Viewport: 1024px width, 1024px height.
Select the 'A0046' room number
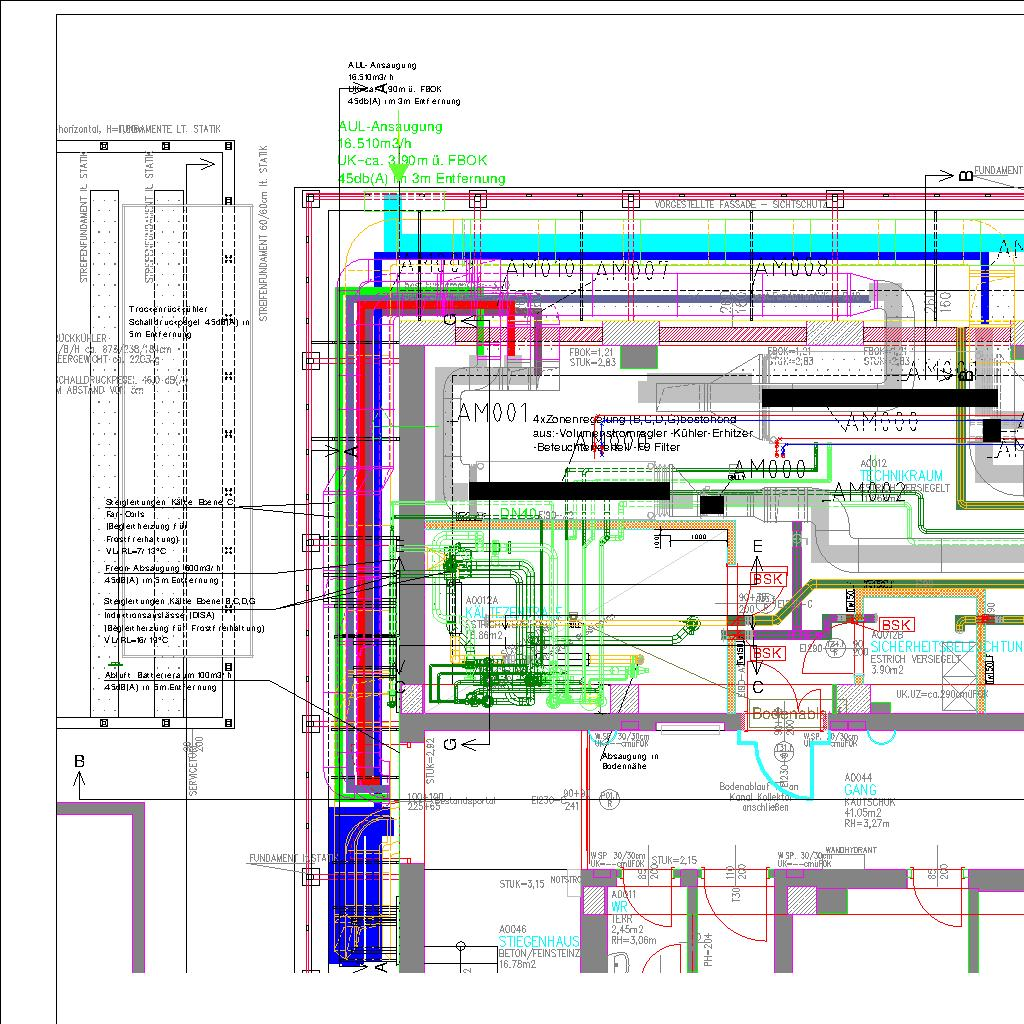click(513, 929)
